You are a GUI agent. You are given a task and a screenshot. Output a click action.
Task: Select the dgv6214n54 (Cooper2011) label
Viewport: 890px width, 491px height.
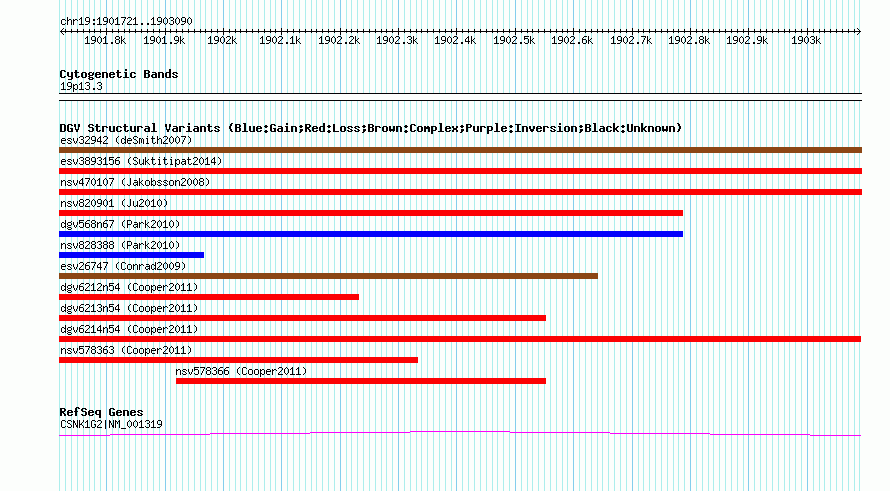pyautogui.click(x=129, y=329)
